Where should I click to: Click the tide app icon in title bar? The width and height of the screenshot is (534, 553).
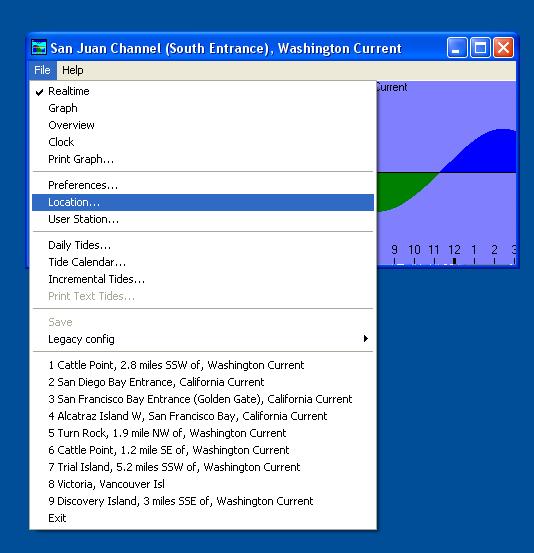[x=39, y=48]
